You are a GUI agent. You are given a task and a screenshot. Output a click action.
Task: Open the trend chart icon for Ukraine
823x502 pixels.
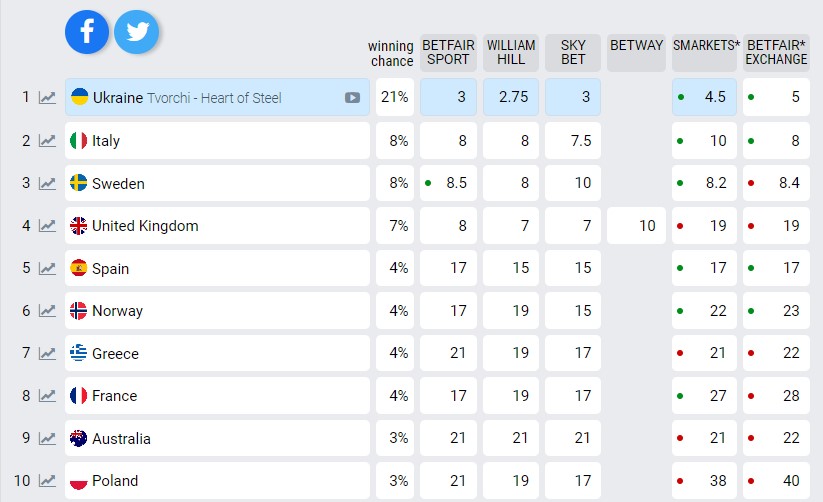(x=47, y=98)
